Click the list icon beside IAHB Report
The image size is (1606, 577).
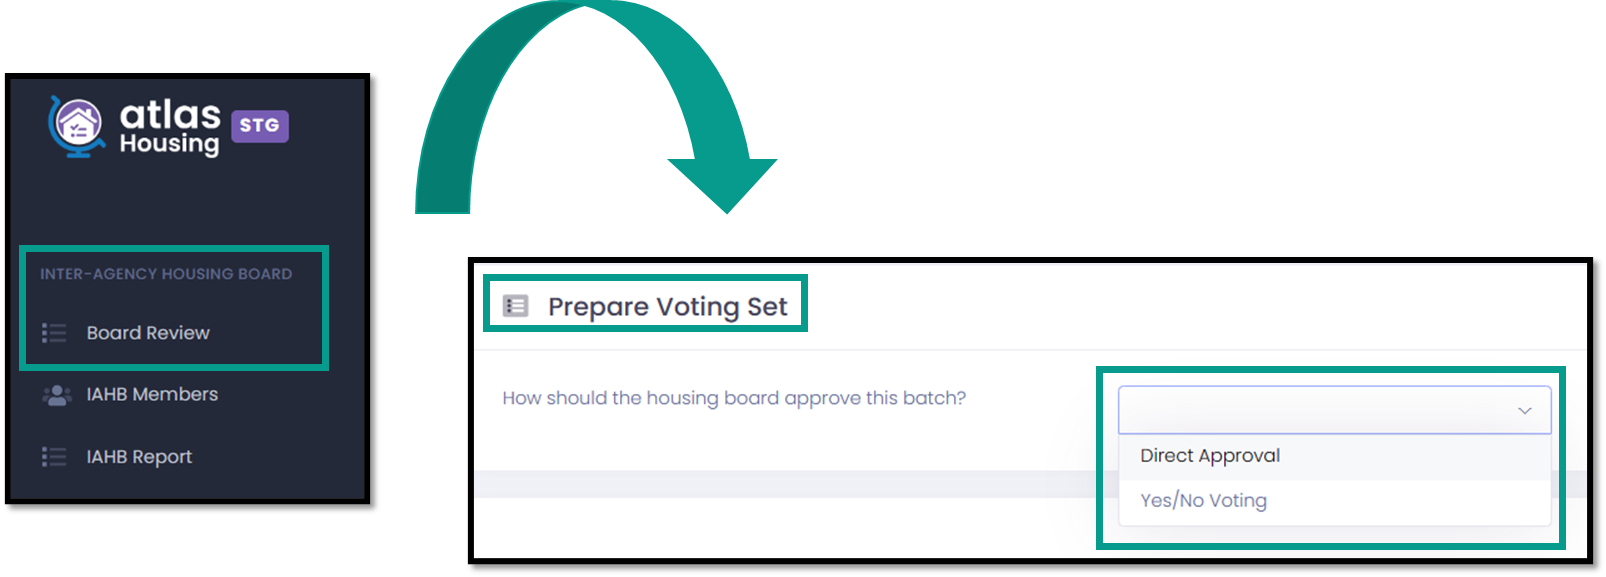(x=54, y=457)
